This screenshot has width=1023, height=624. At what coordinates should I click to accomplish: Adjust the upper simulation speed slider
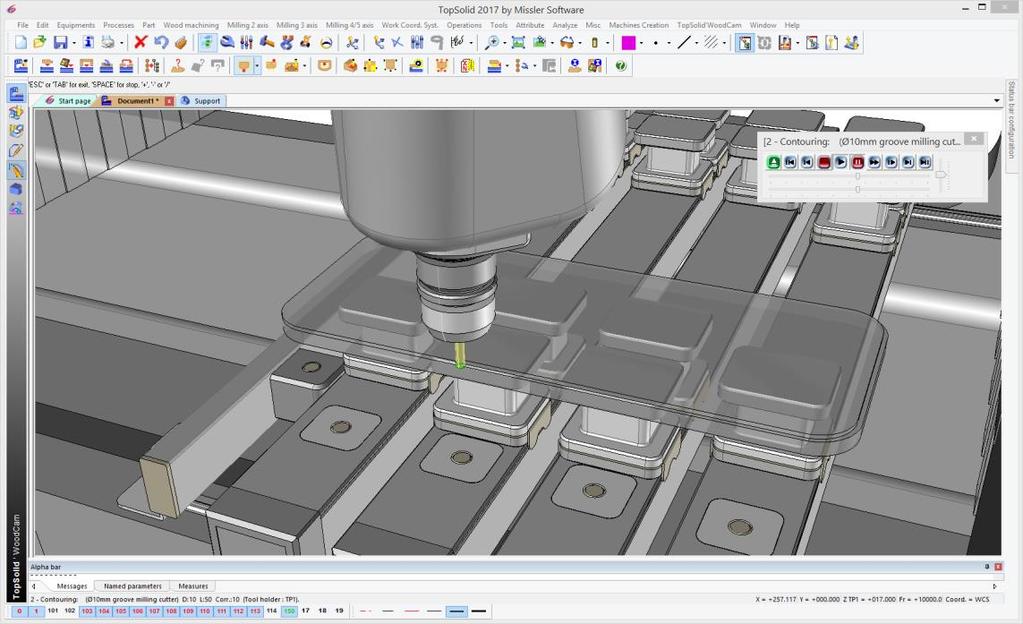click(x=857, y=176)
